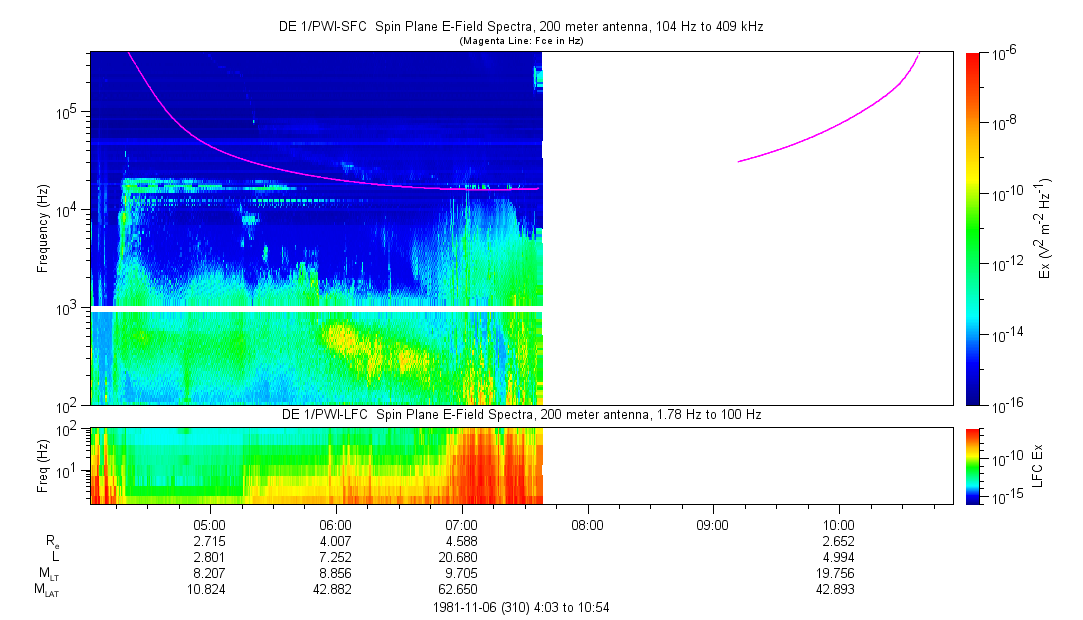
Task: Click the 07:00 time axis label
Action: (461, 524)
